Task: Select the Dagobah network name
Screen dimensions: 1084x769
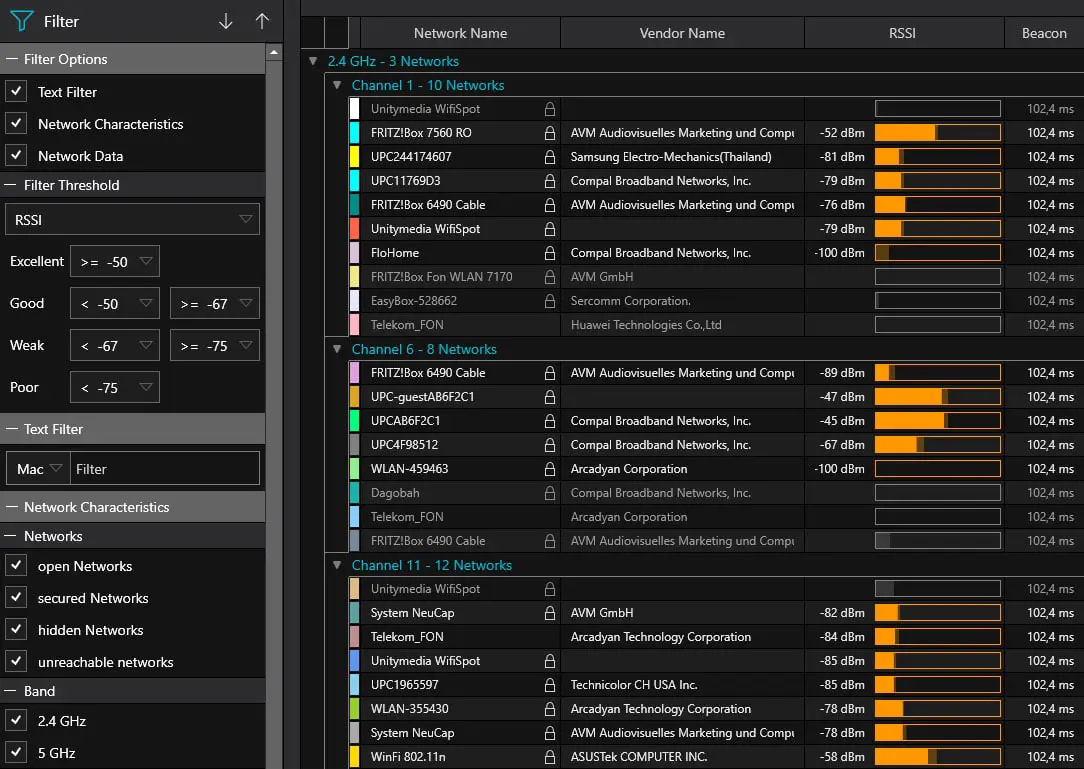Action: (x=395, y=493)
